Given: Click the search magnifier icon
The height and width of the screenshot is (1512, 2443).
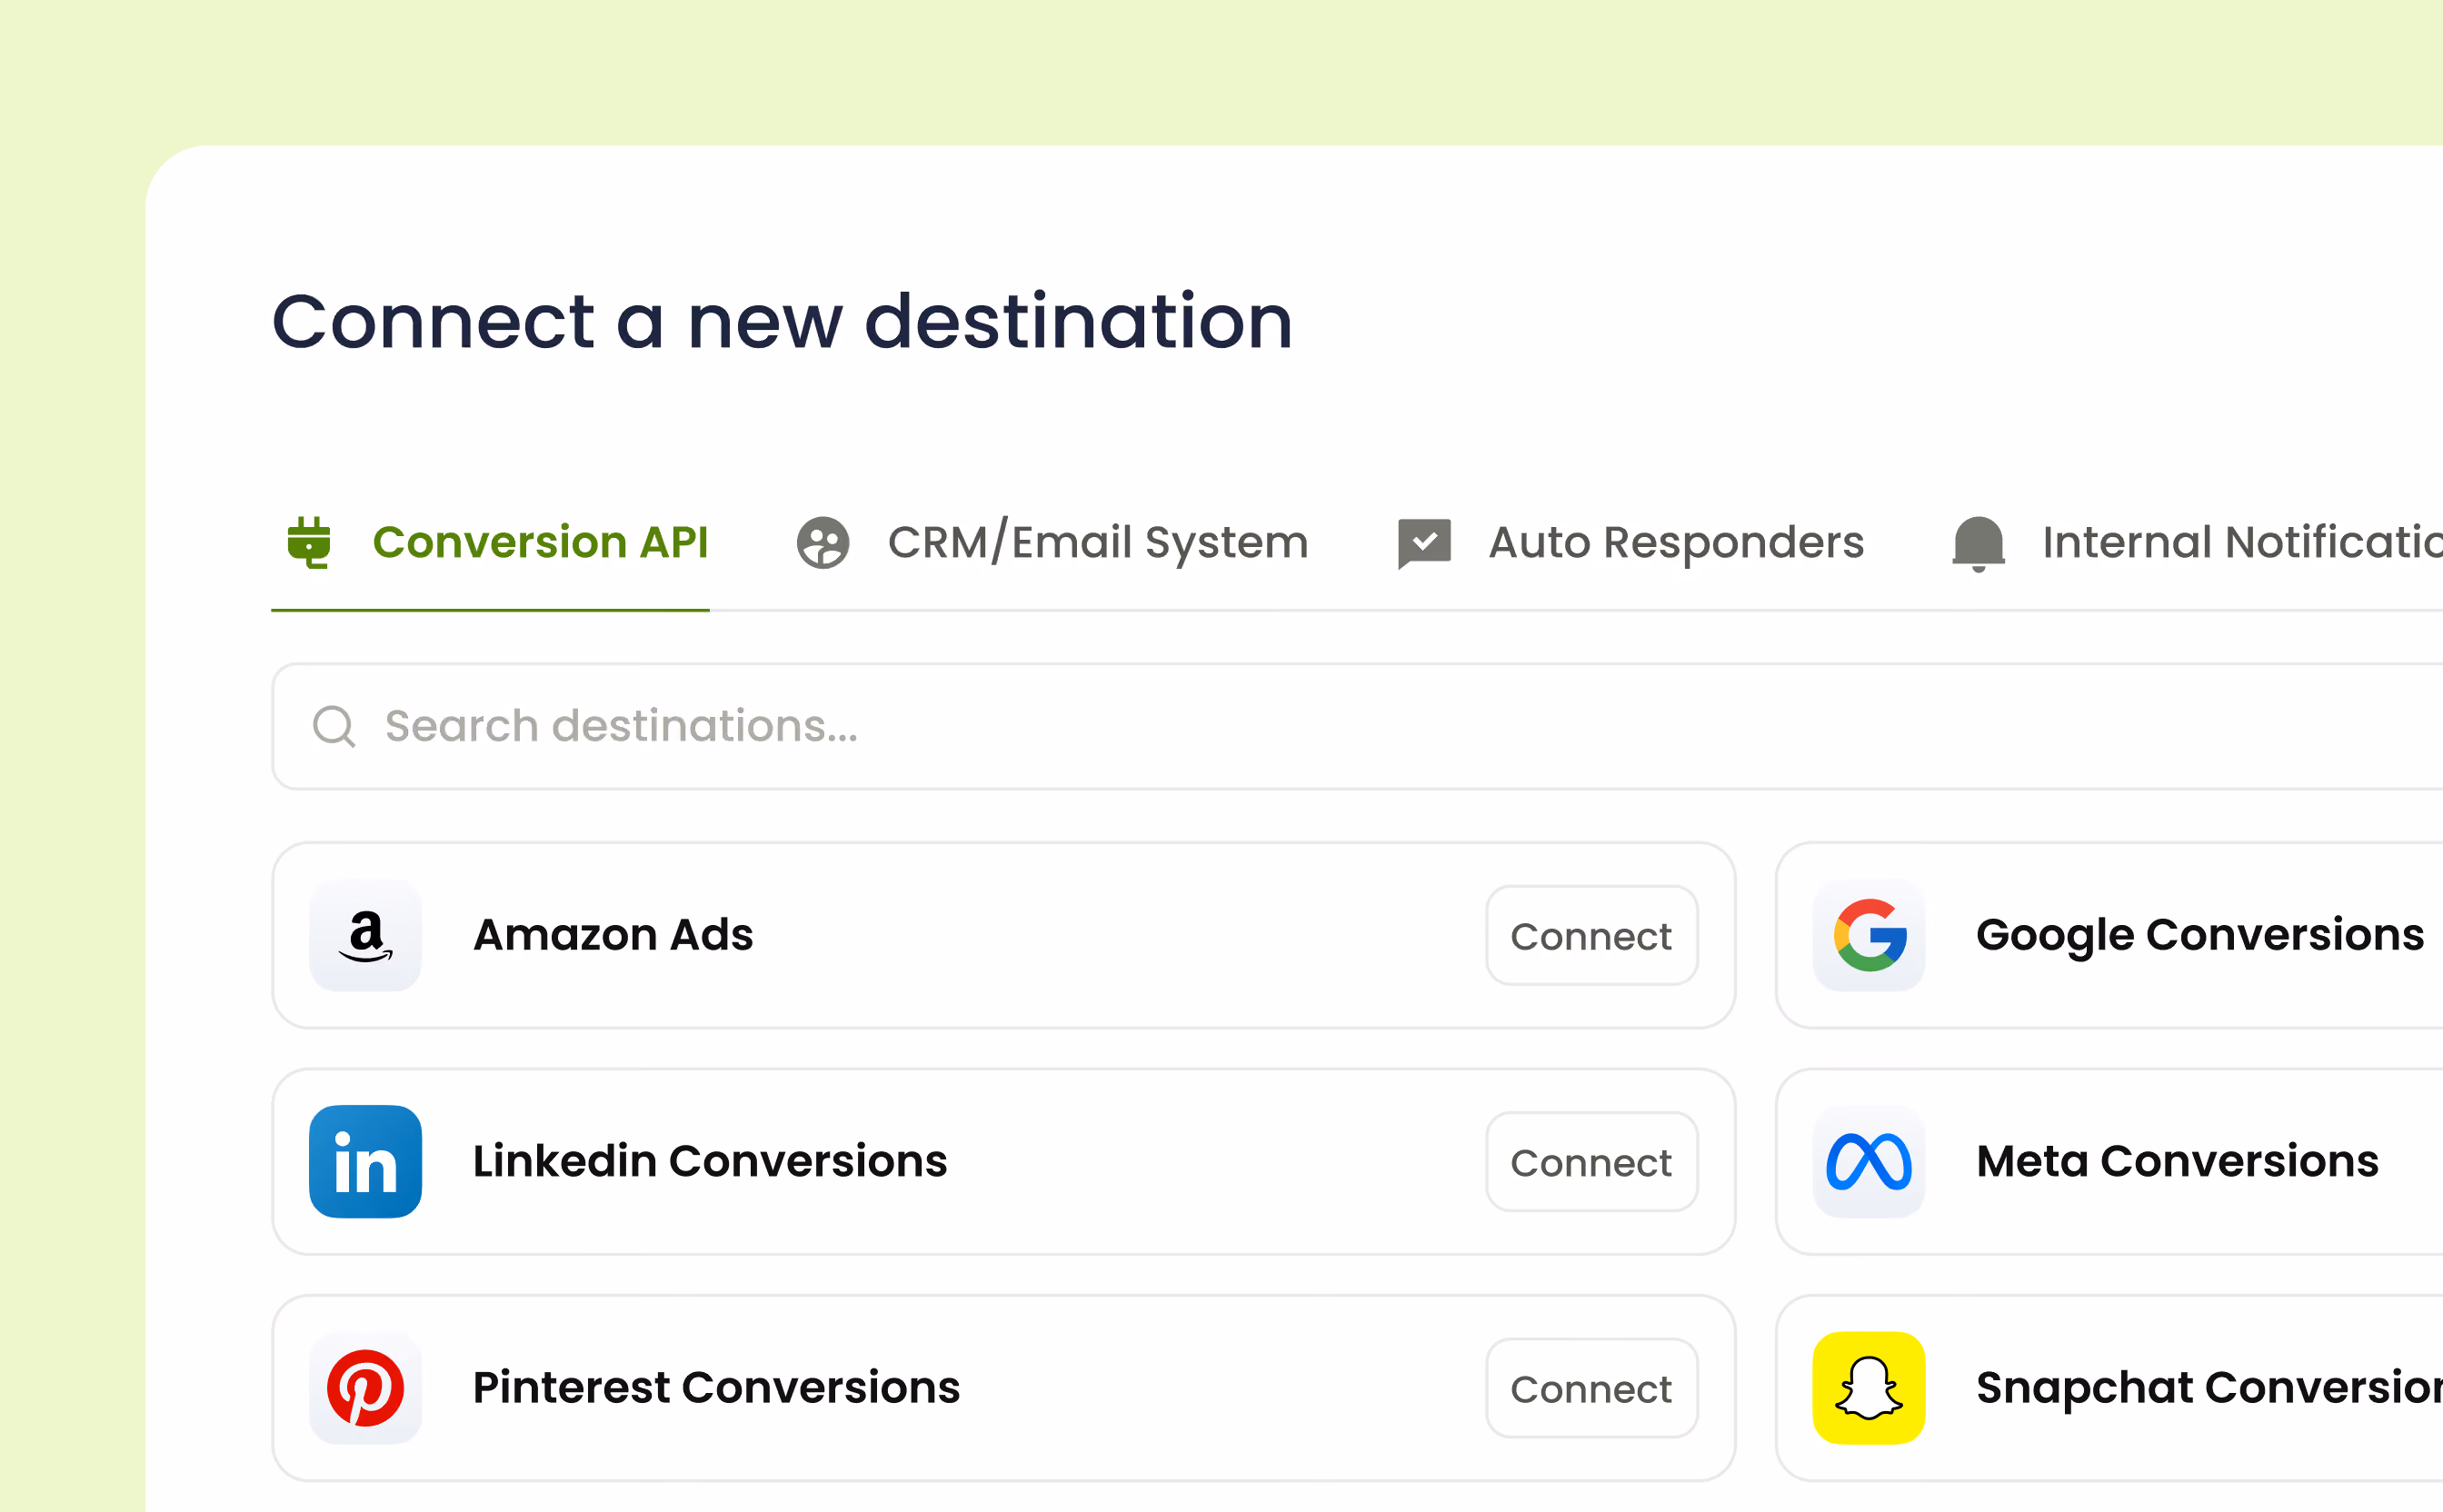Looking at the screenshot, I should (334, 726).
